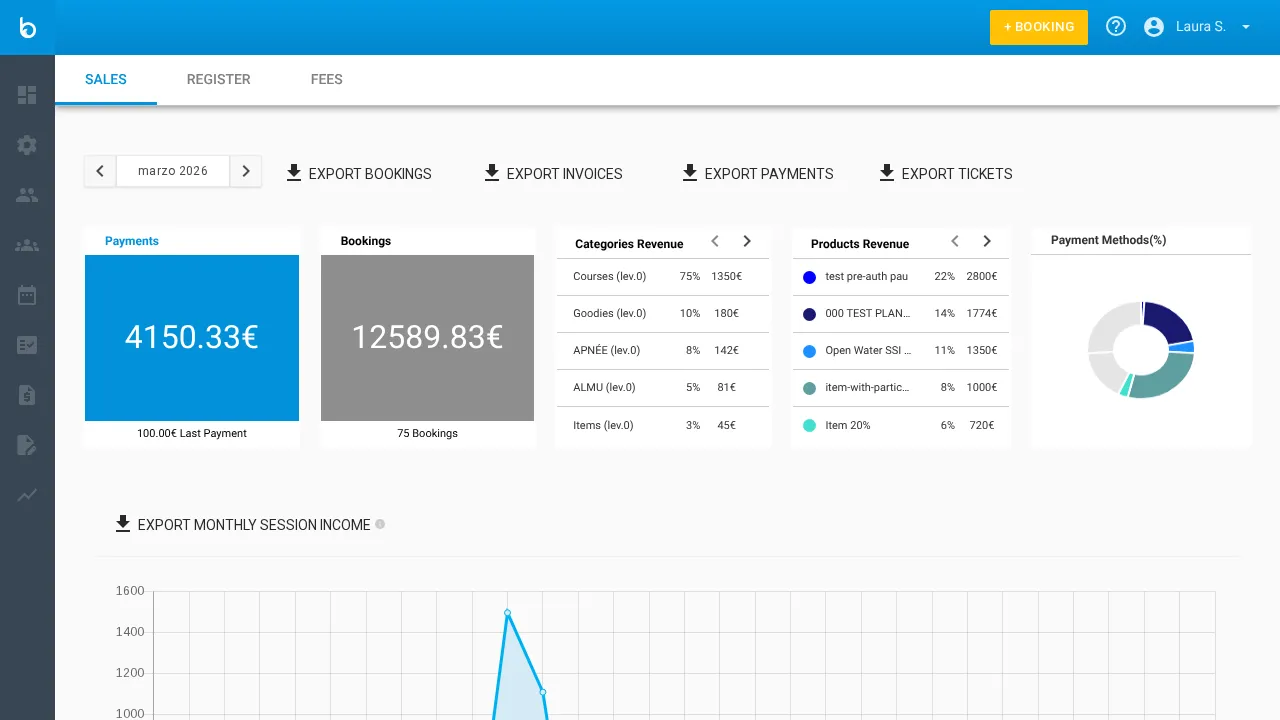The image size is (1280, 720).
Task: Click the marzo 2026 date field
Action: [x=172, y=171]
